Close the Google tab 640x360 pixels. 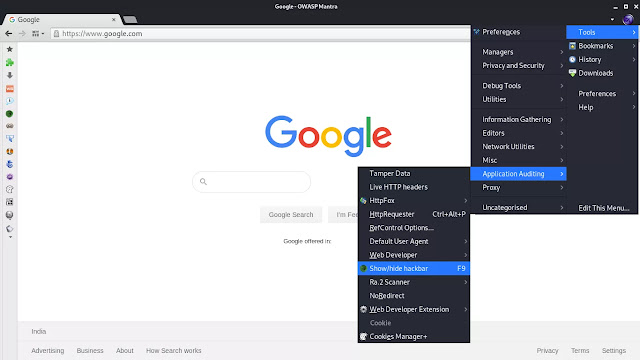coord(114,20)
